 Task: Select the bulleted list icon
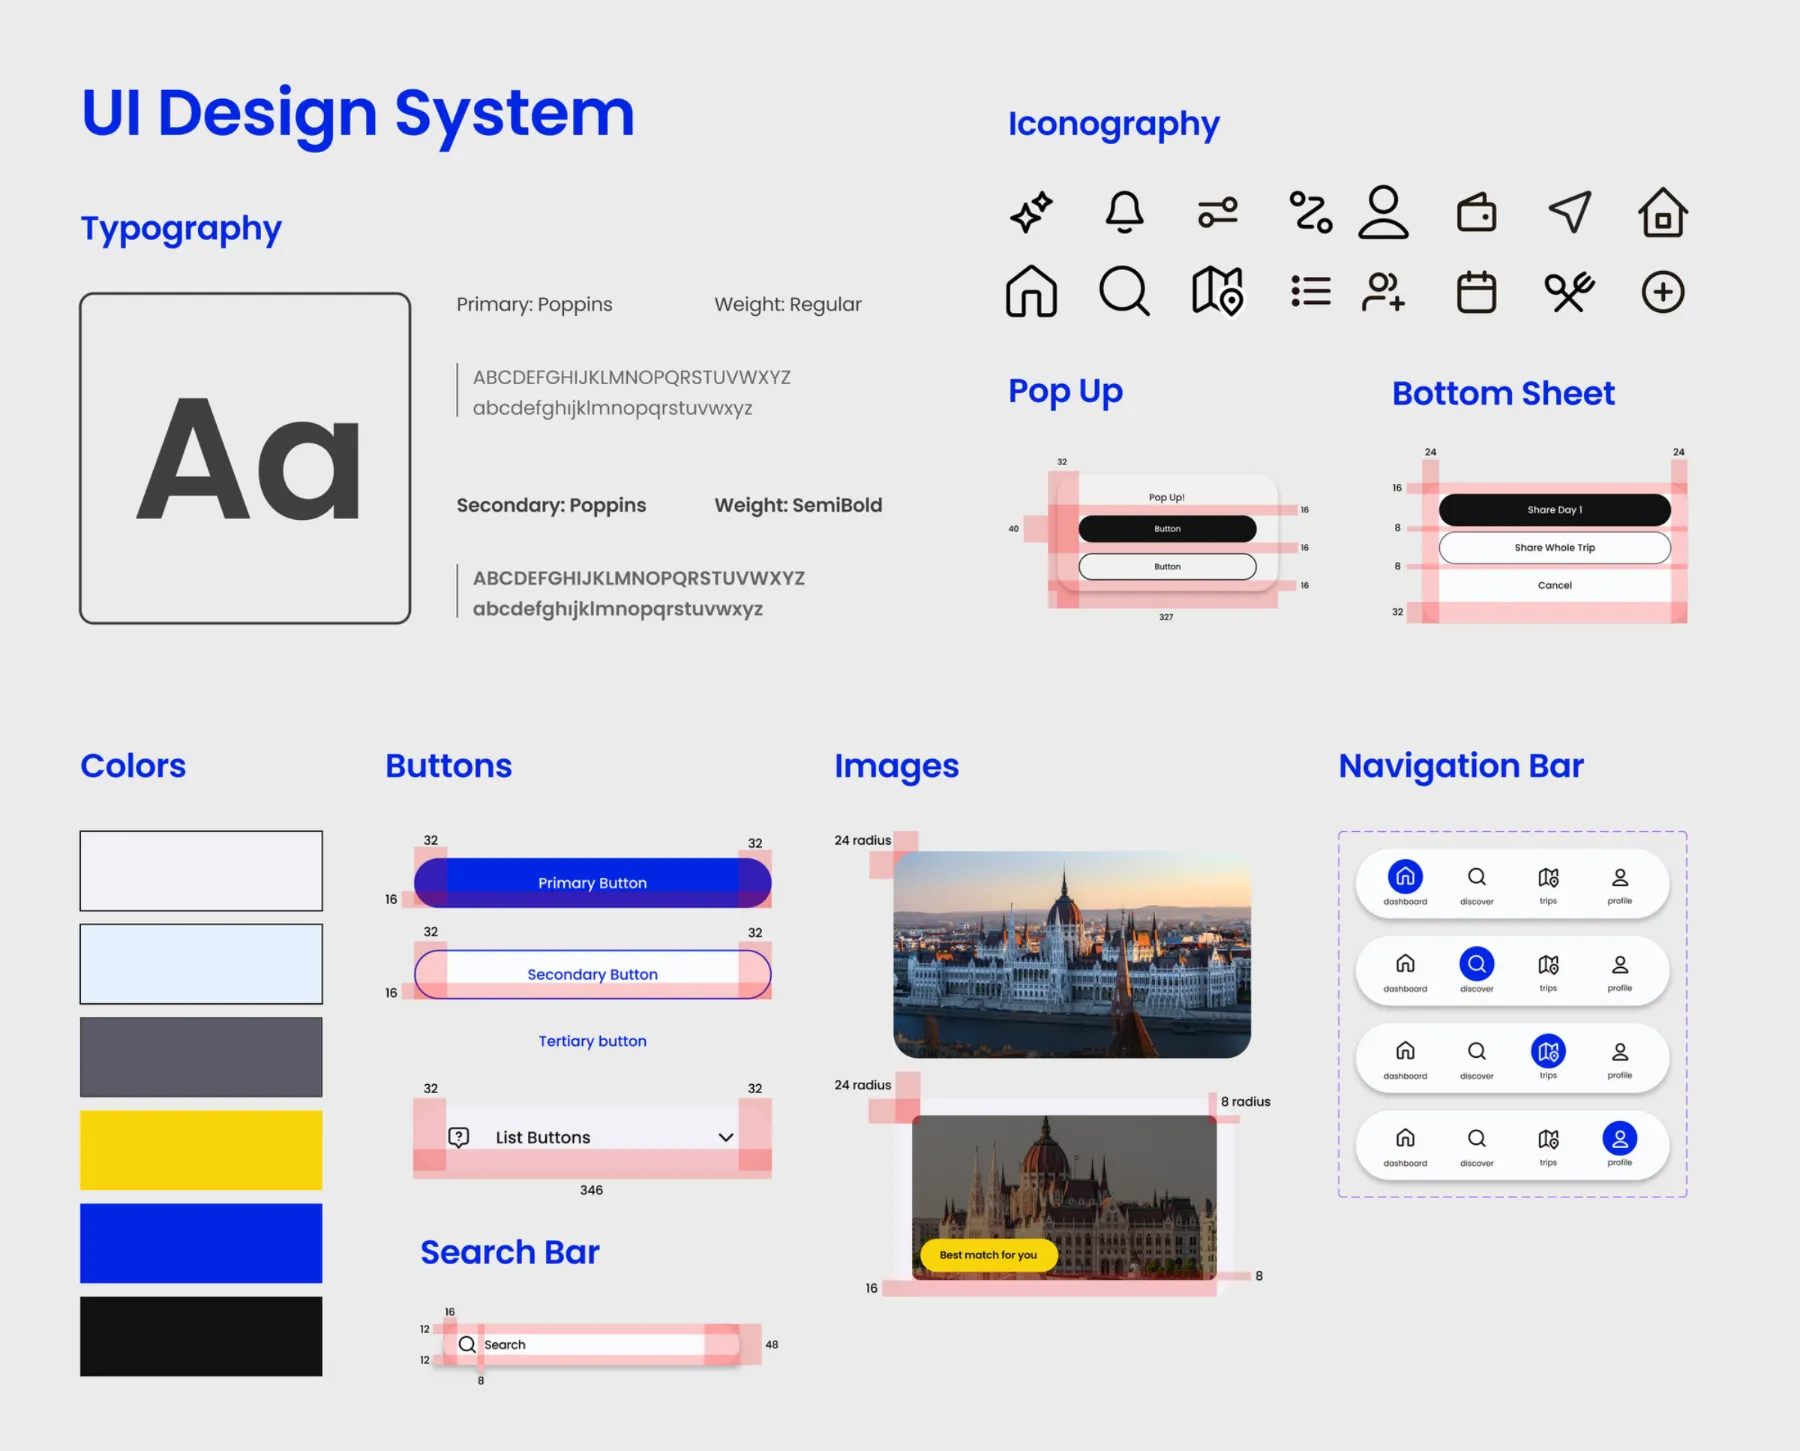pyautogui.click(x=1310, y=292)
